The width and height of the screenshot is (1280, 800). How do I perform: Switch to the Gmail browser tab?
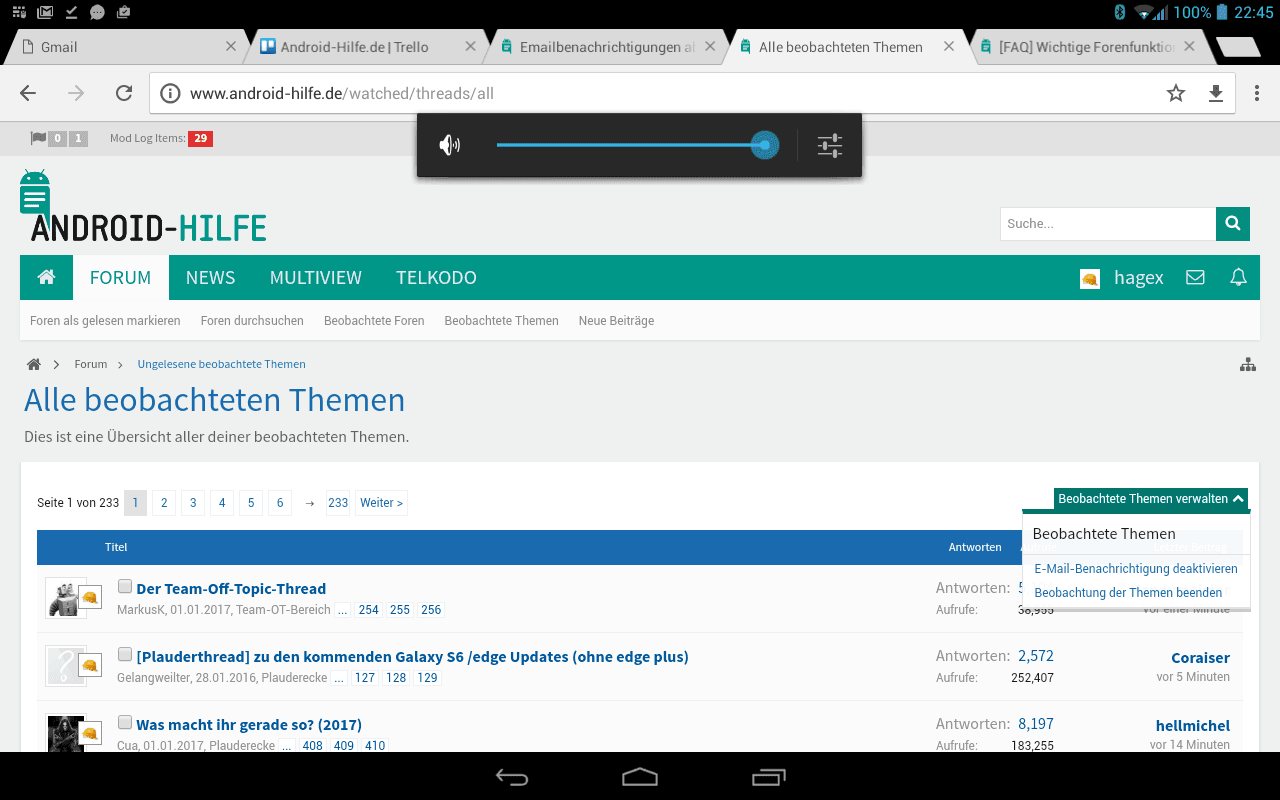120,47
